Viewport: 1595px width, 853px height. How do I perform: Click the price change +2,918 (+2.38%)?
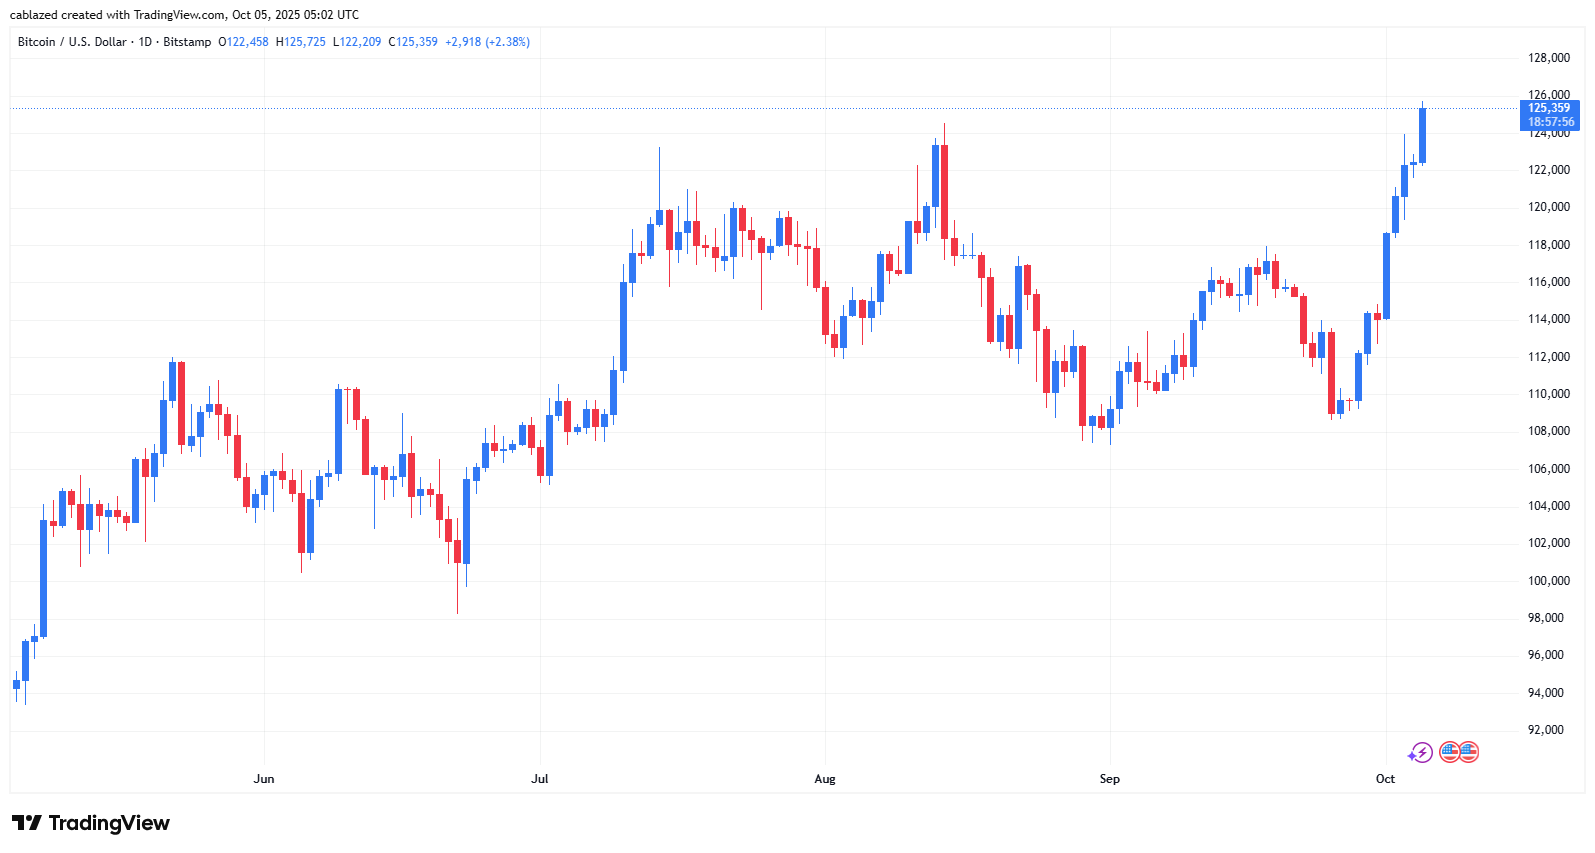[x=487, y=42]
